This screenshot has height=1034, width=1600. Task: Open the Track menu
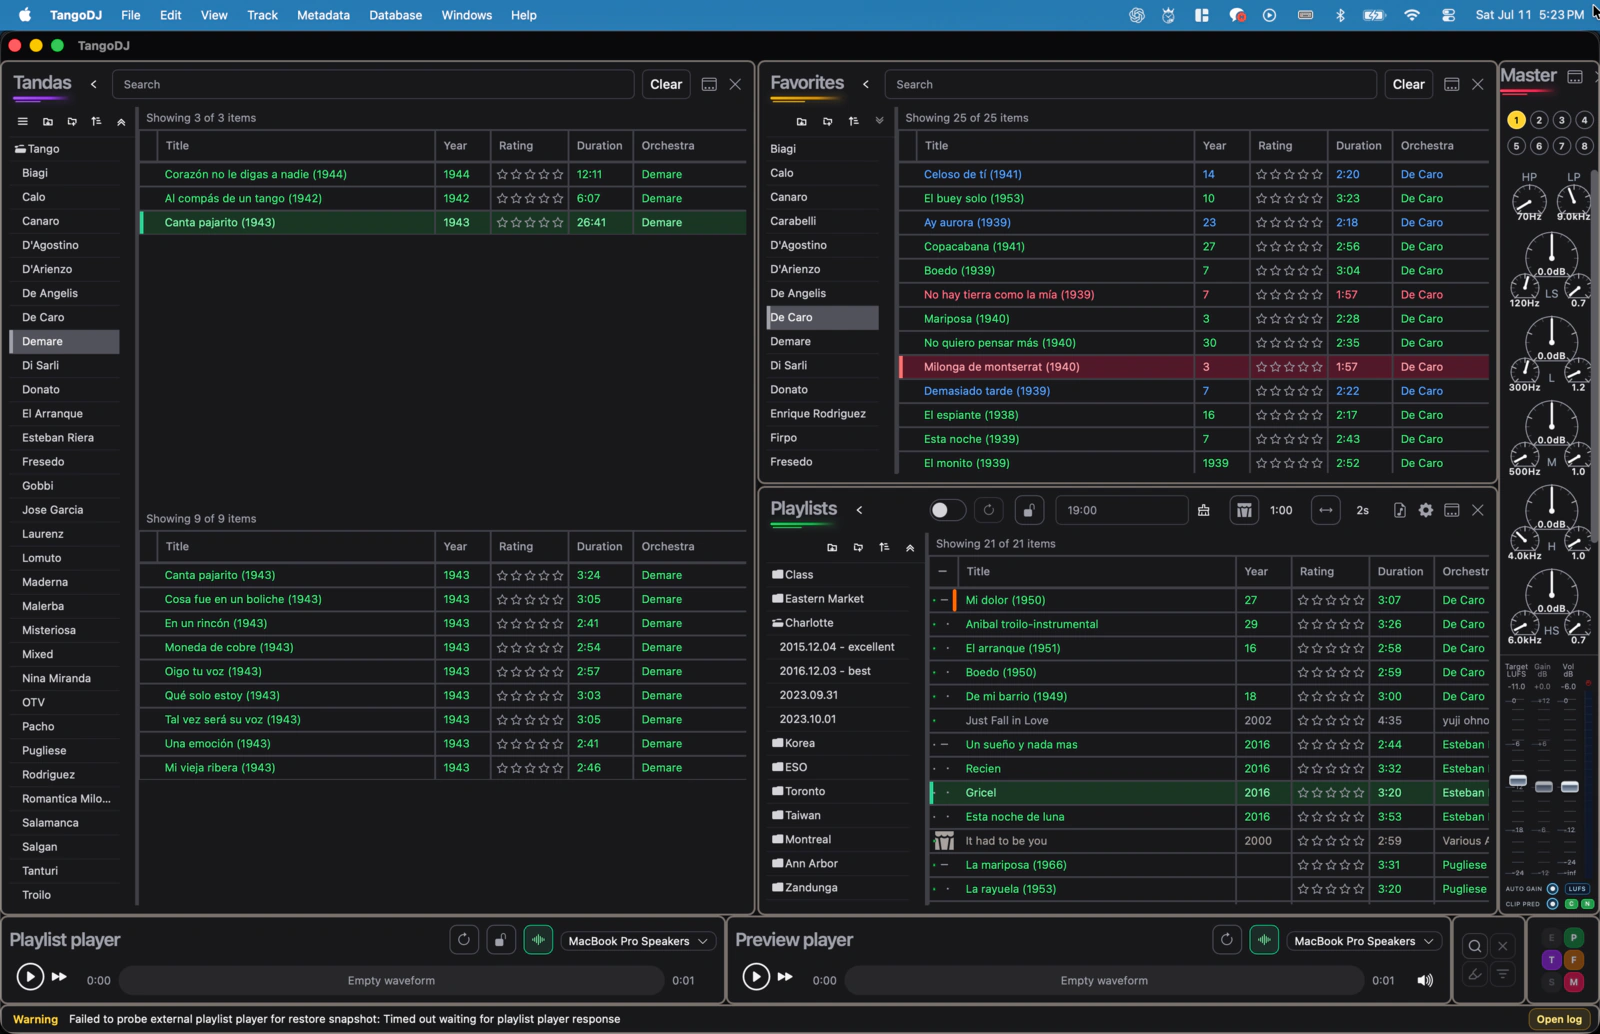click(262, 15)
